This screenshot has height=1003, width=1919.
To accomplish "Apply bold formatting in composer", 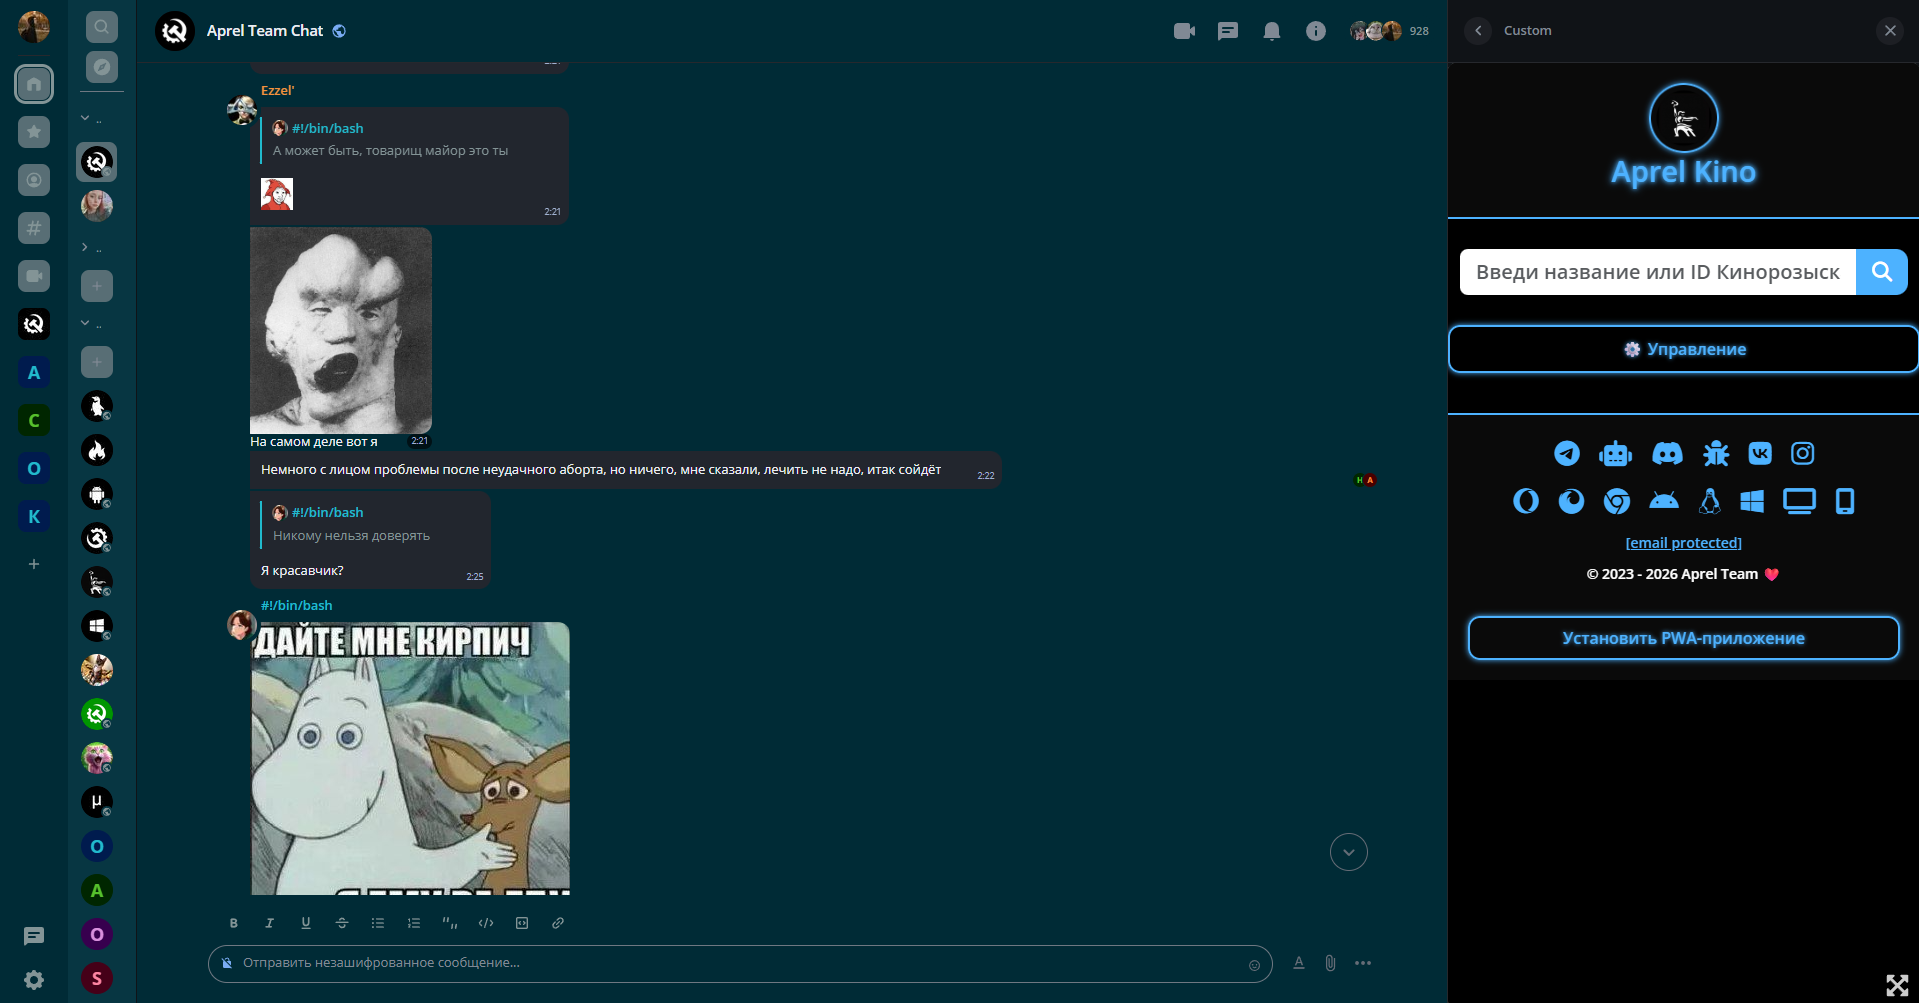I will coord(234,923).
